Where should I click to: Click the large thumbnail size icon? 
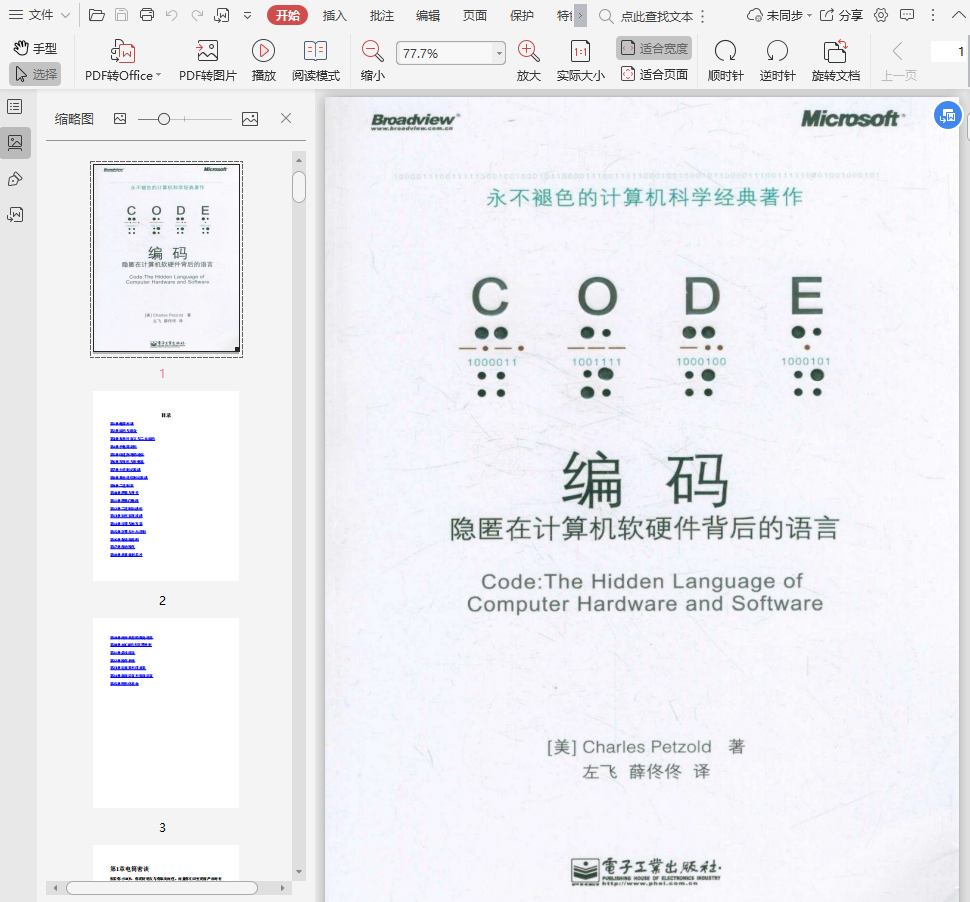(250, 119)
